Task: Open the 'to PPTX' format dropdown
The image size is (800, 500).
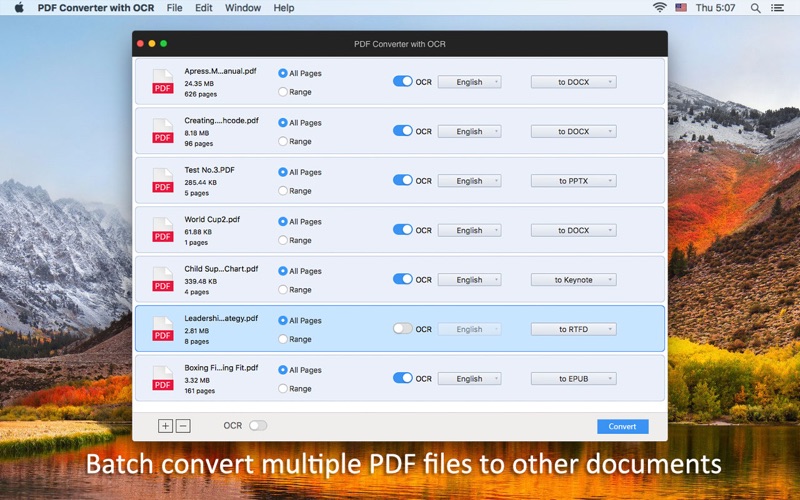Action: tap(574, 181)
